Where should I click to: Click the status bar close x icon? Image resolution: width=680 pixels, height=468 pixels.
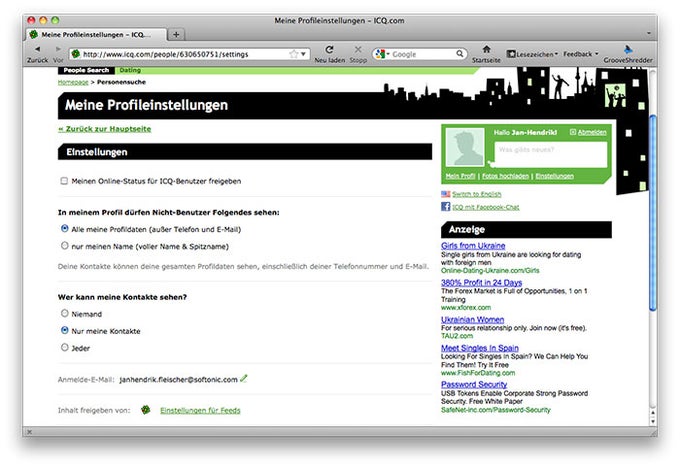pyautogui.click(x=29, y=432)
